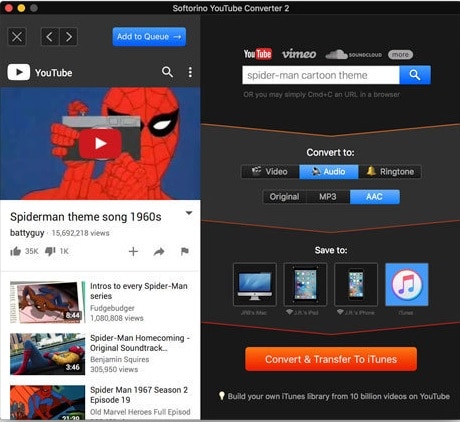The height and width of the screenshot is (422, 460).
Task: Go forward with the right arrow button
Action: [x=69, y=37]
